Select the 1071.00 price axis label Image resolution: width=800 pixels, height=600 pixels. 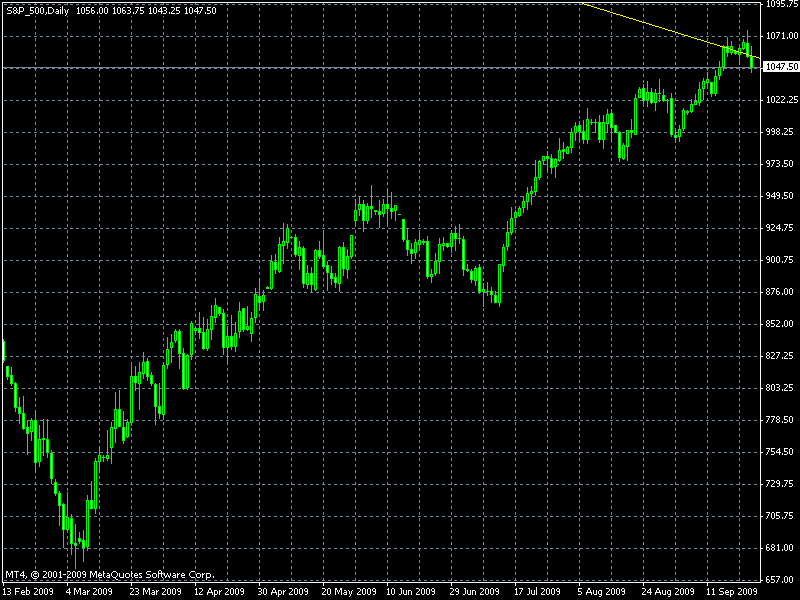tap(779, 36)
